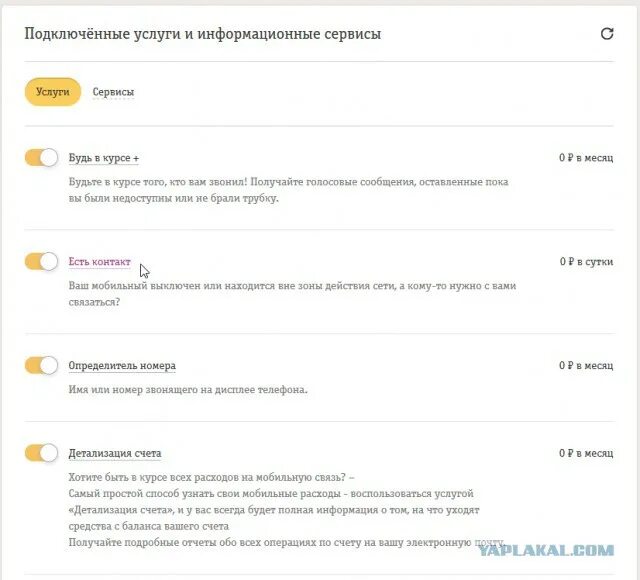Click the Детализация счета description paragraph
The width and height of the screenshot is (640, 580).
click(287, 510)
